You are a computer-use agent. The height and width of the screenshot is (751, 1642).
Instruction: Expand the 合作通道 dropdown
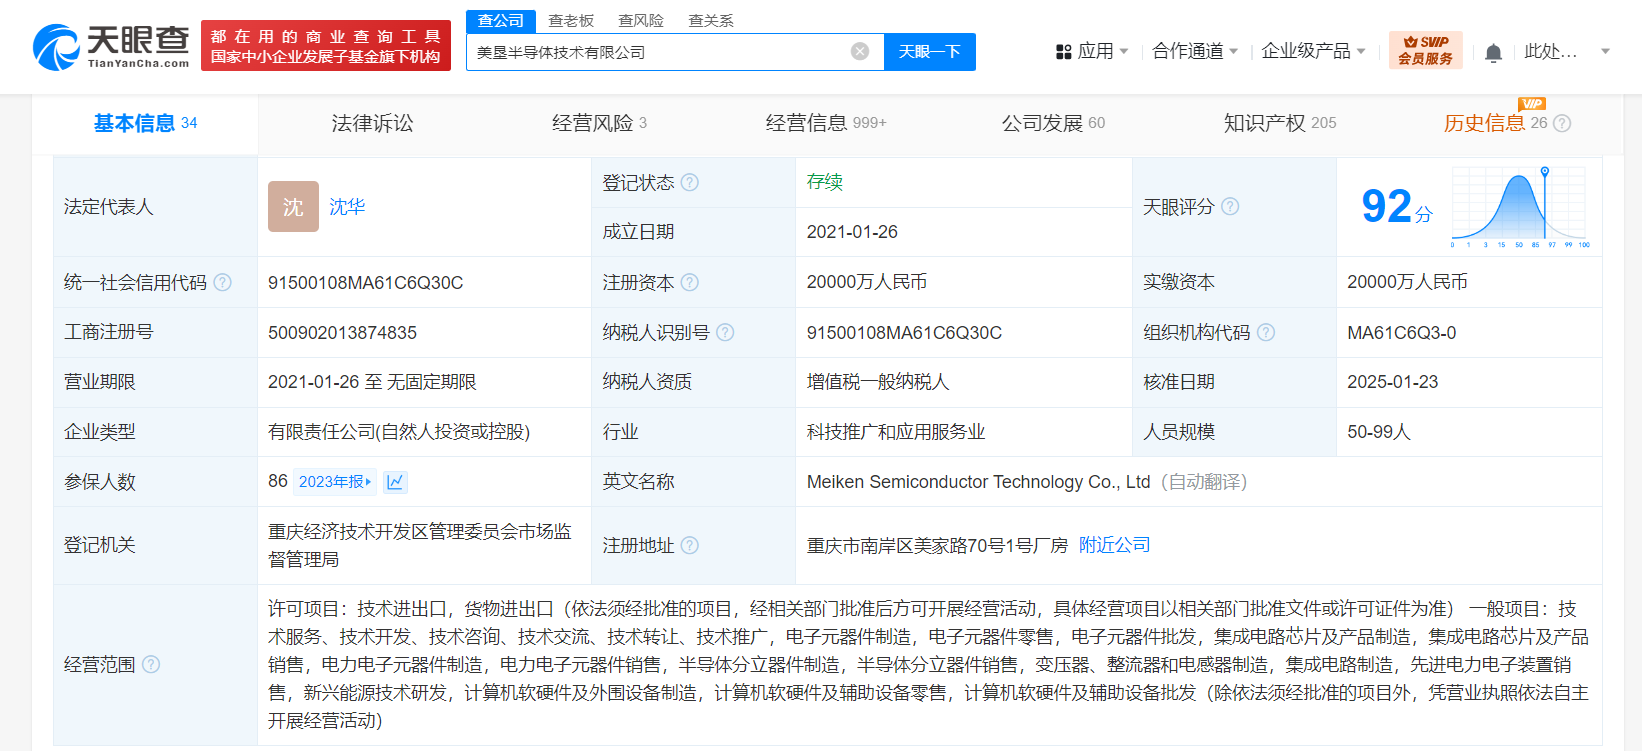click(1195, 51)
